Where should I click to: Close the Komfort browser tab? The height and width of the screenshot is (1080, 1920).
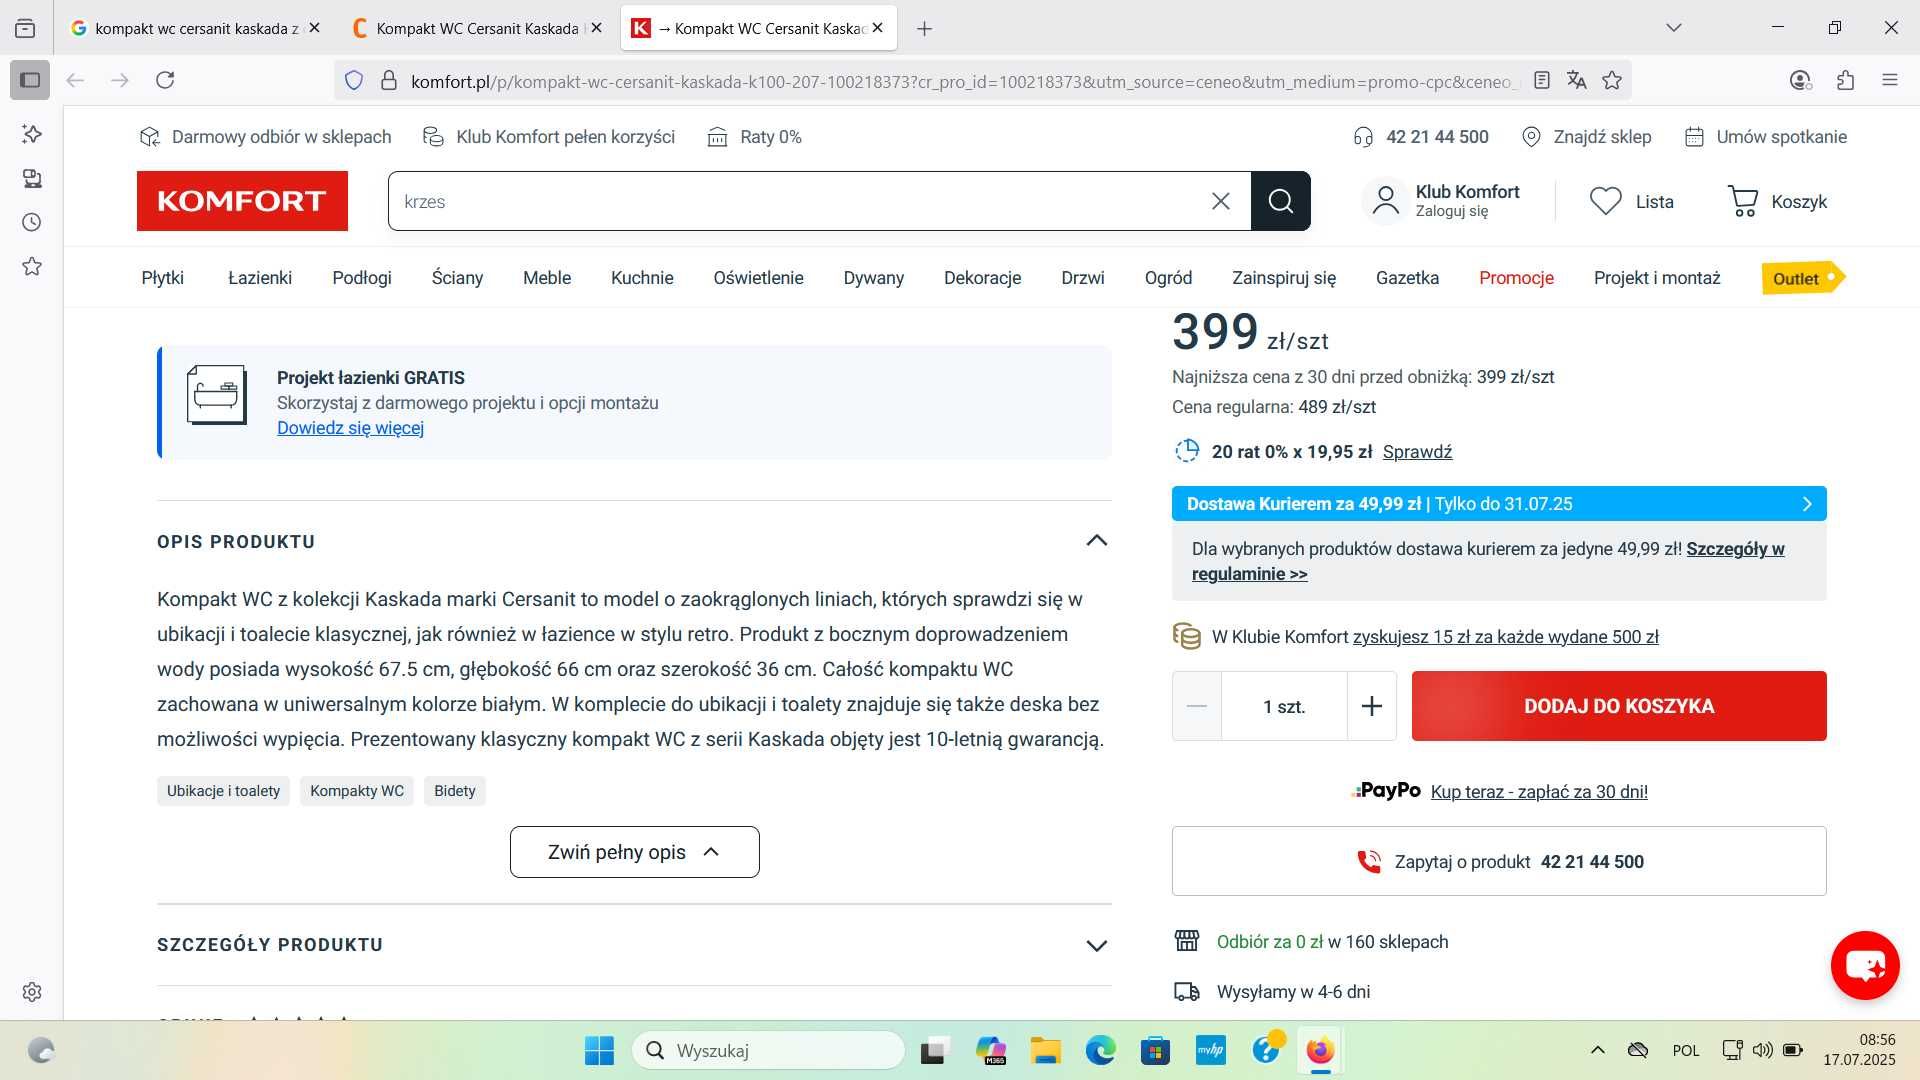(x=877, y=28)
